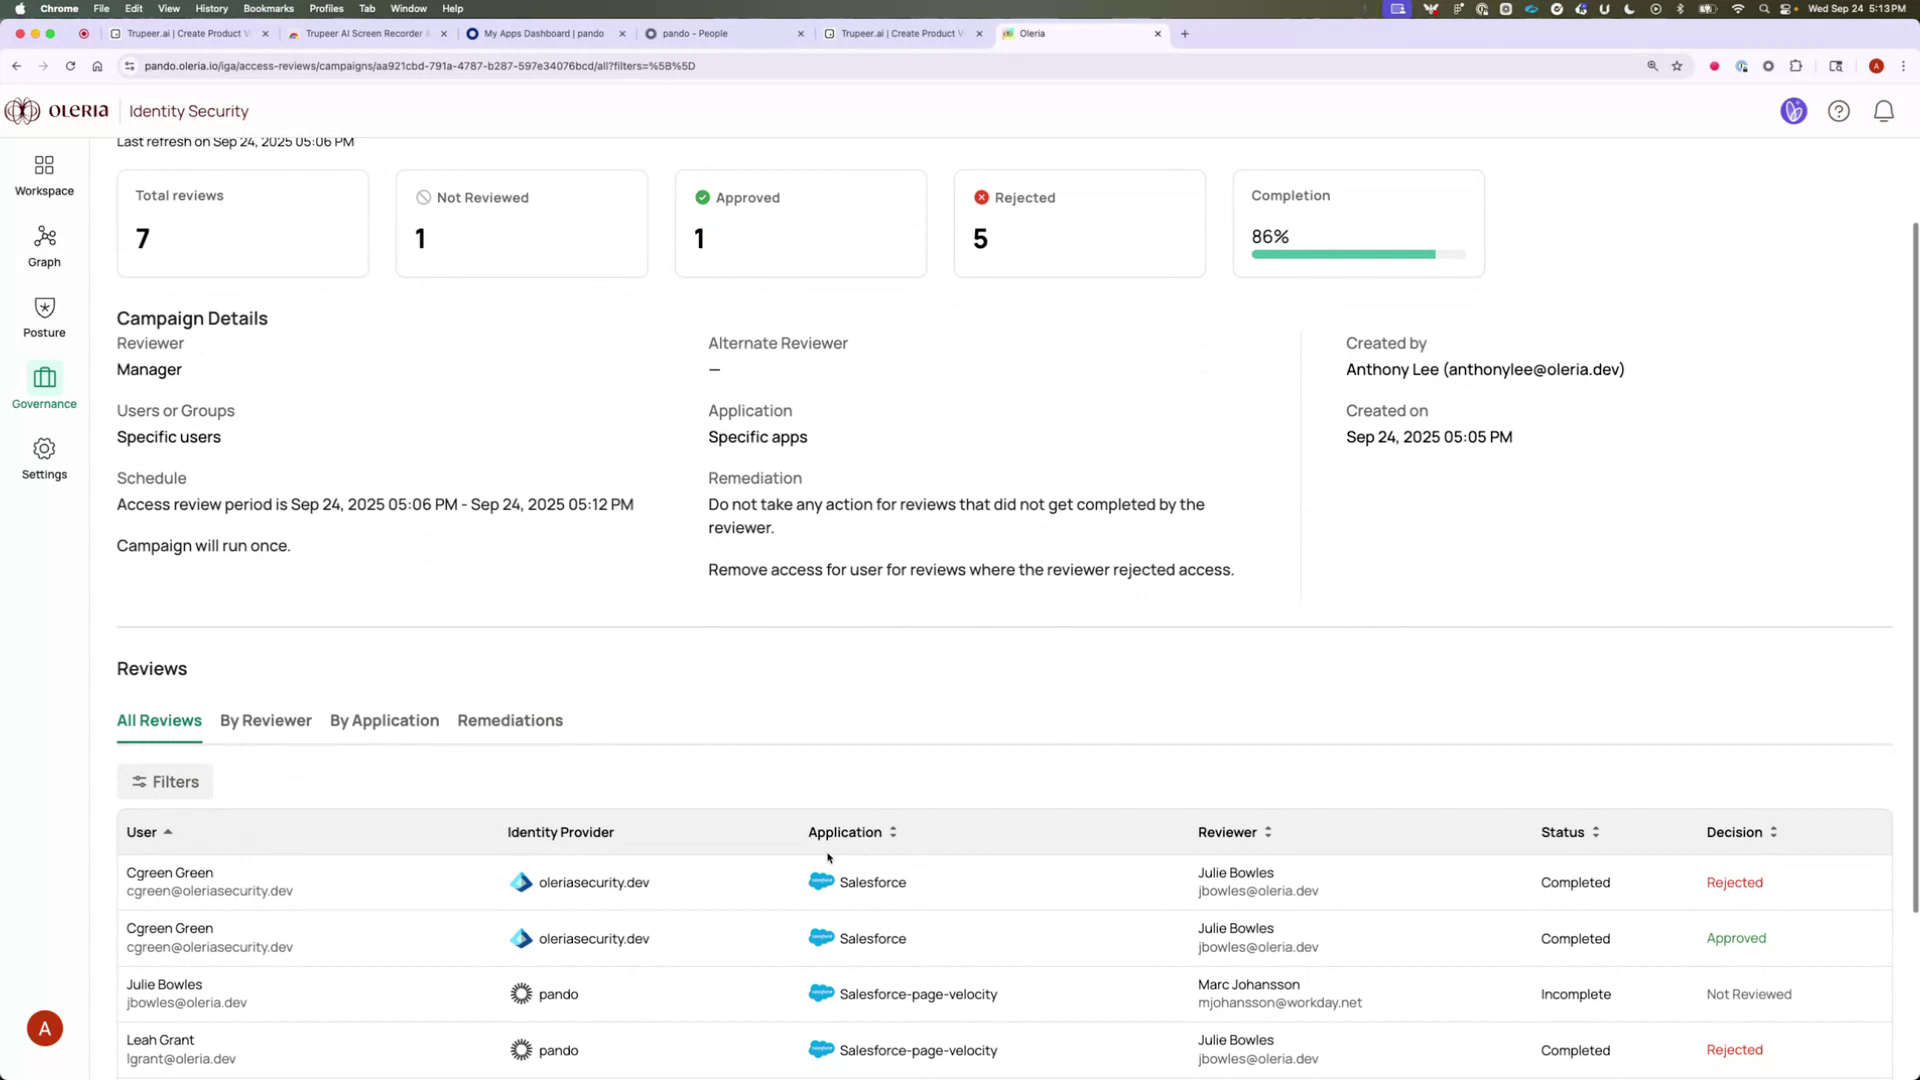Click Anthony Lee's email link
The height and width of the screenshot is (1080, 1920).
coord(1534,369)
